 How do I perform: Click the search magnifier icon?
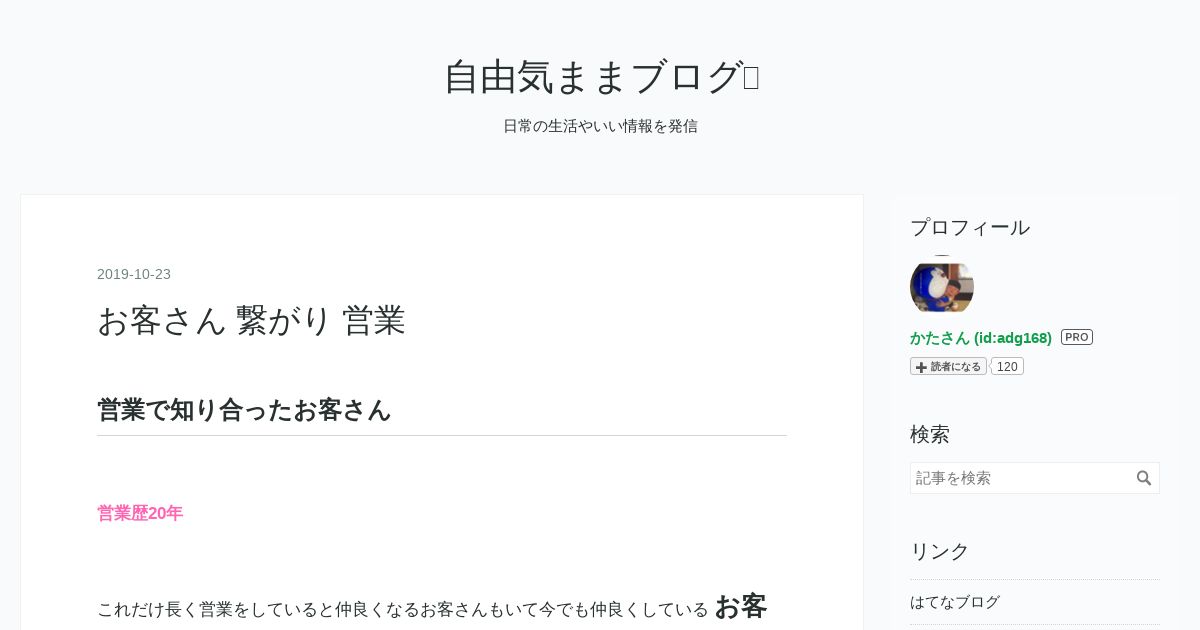pyautogui.click(x=1144, y=478)
